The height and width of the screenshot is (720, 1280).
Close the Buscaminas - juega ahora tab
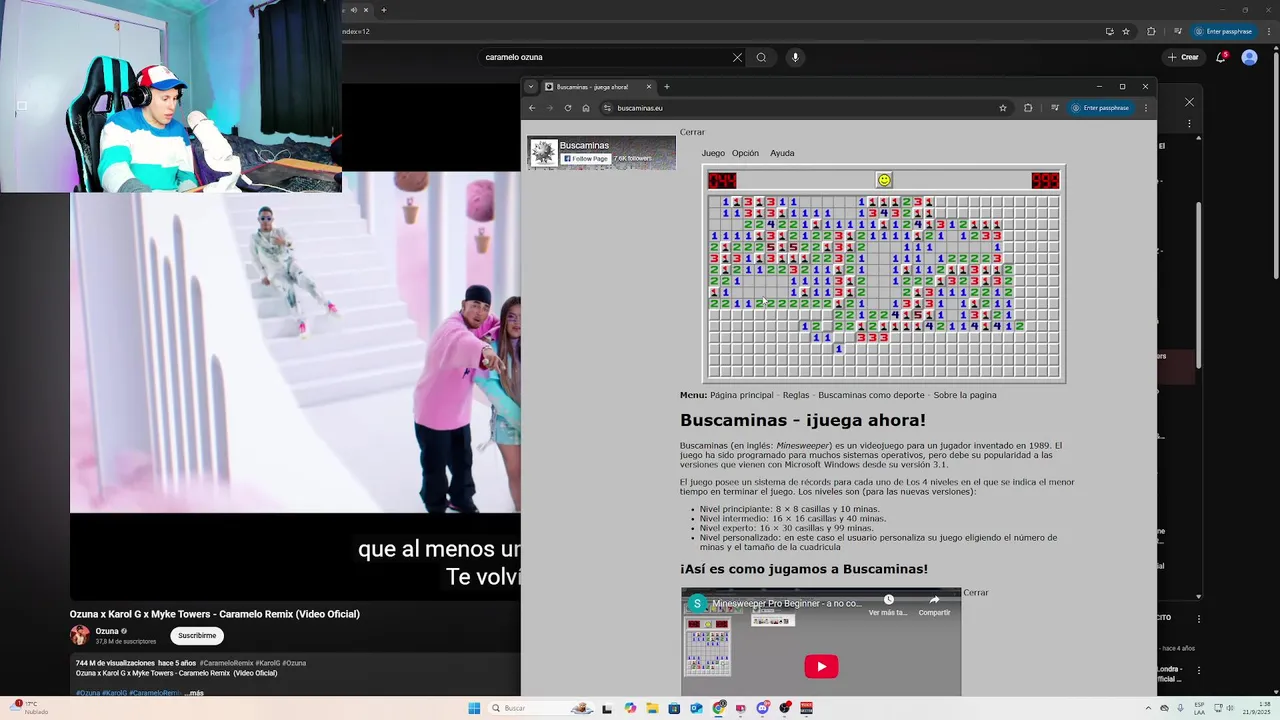tap(649, 87)
